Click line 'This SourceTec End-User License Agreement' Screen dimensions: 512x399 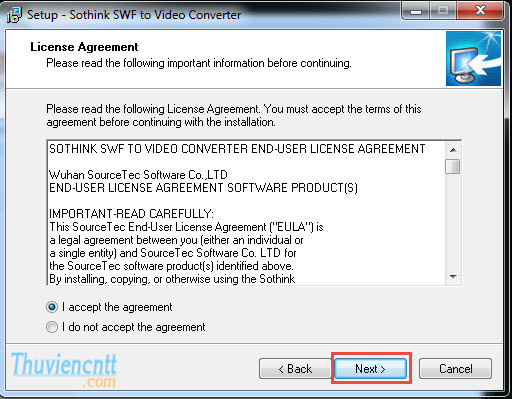(186, 227)
